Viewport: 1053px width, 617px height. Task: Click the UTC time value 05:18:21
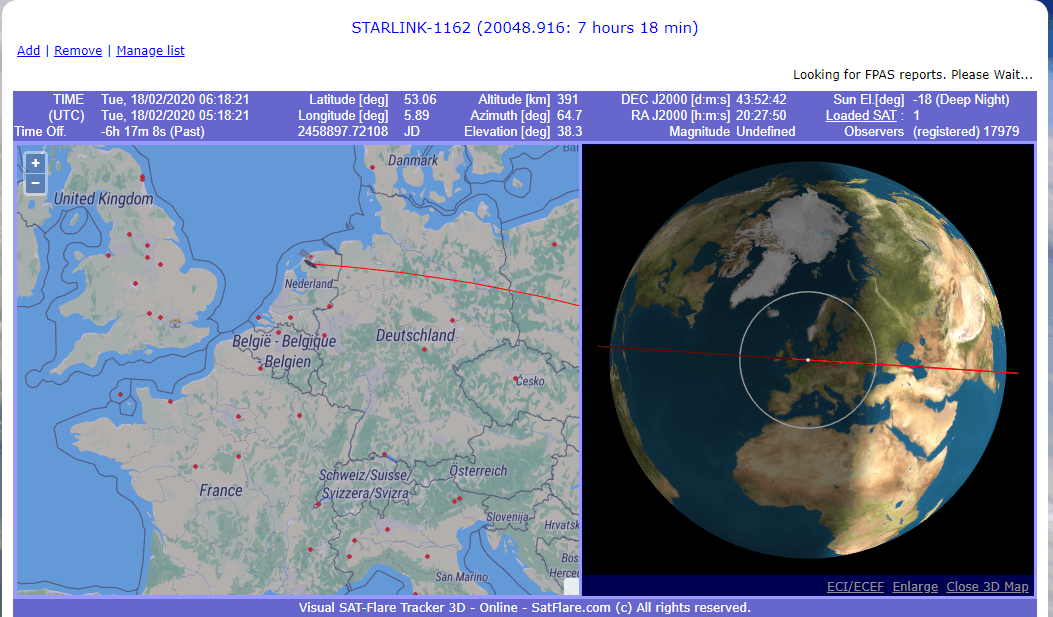click(x=224, y=115)
